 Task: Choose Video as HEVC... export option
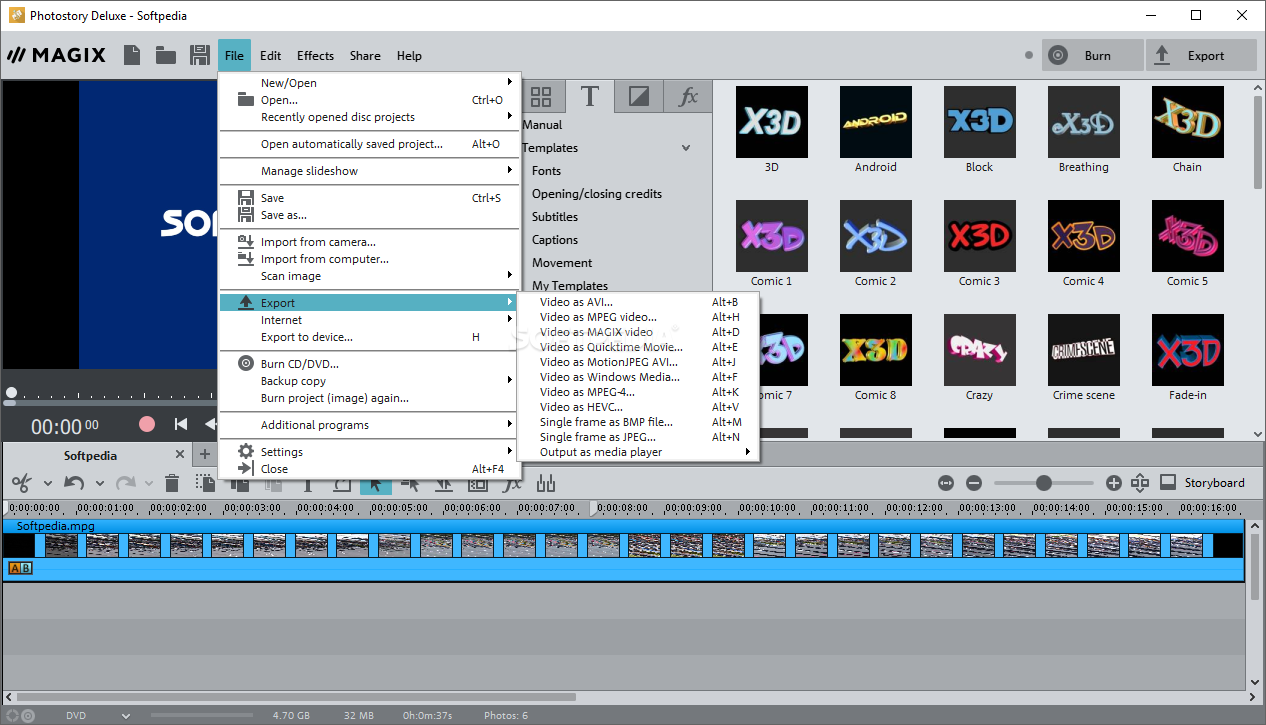point(638,407)
